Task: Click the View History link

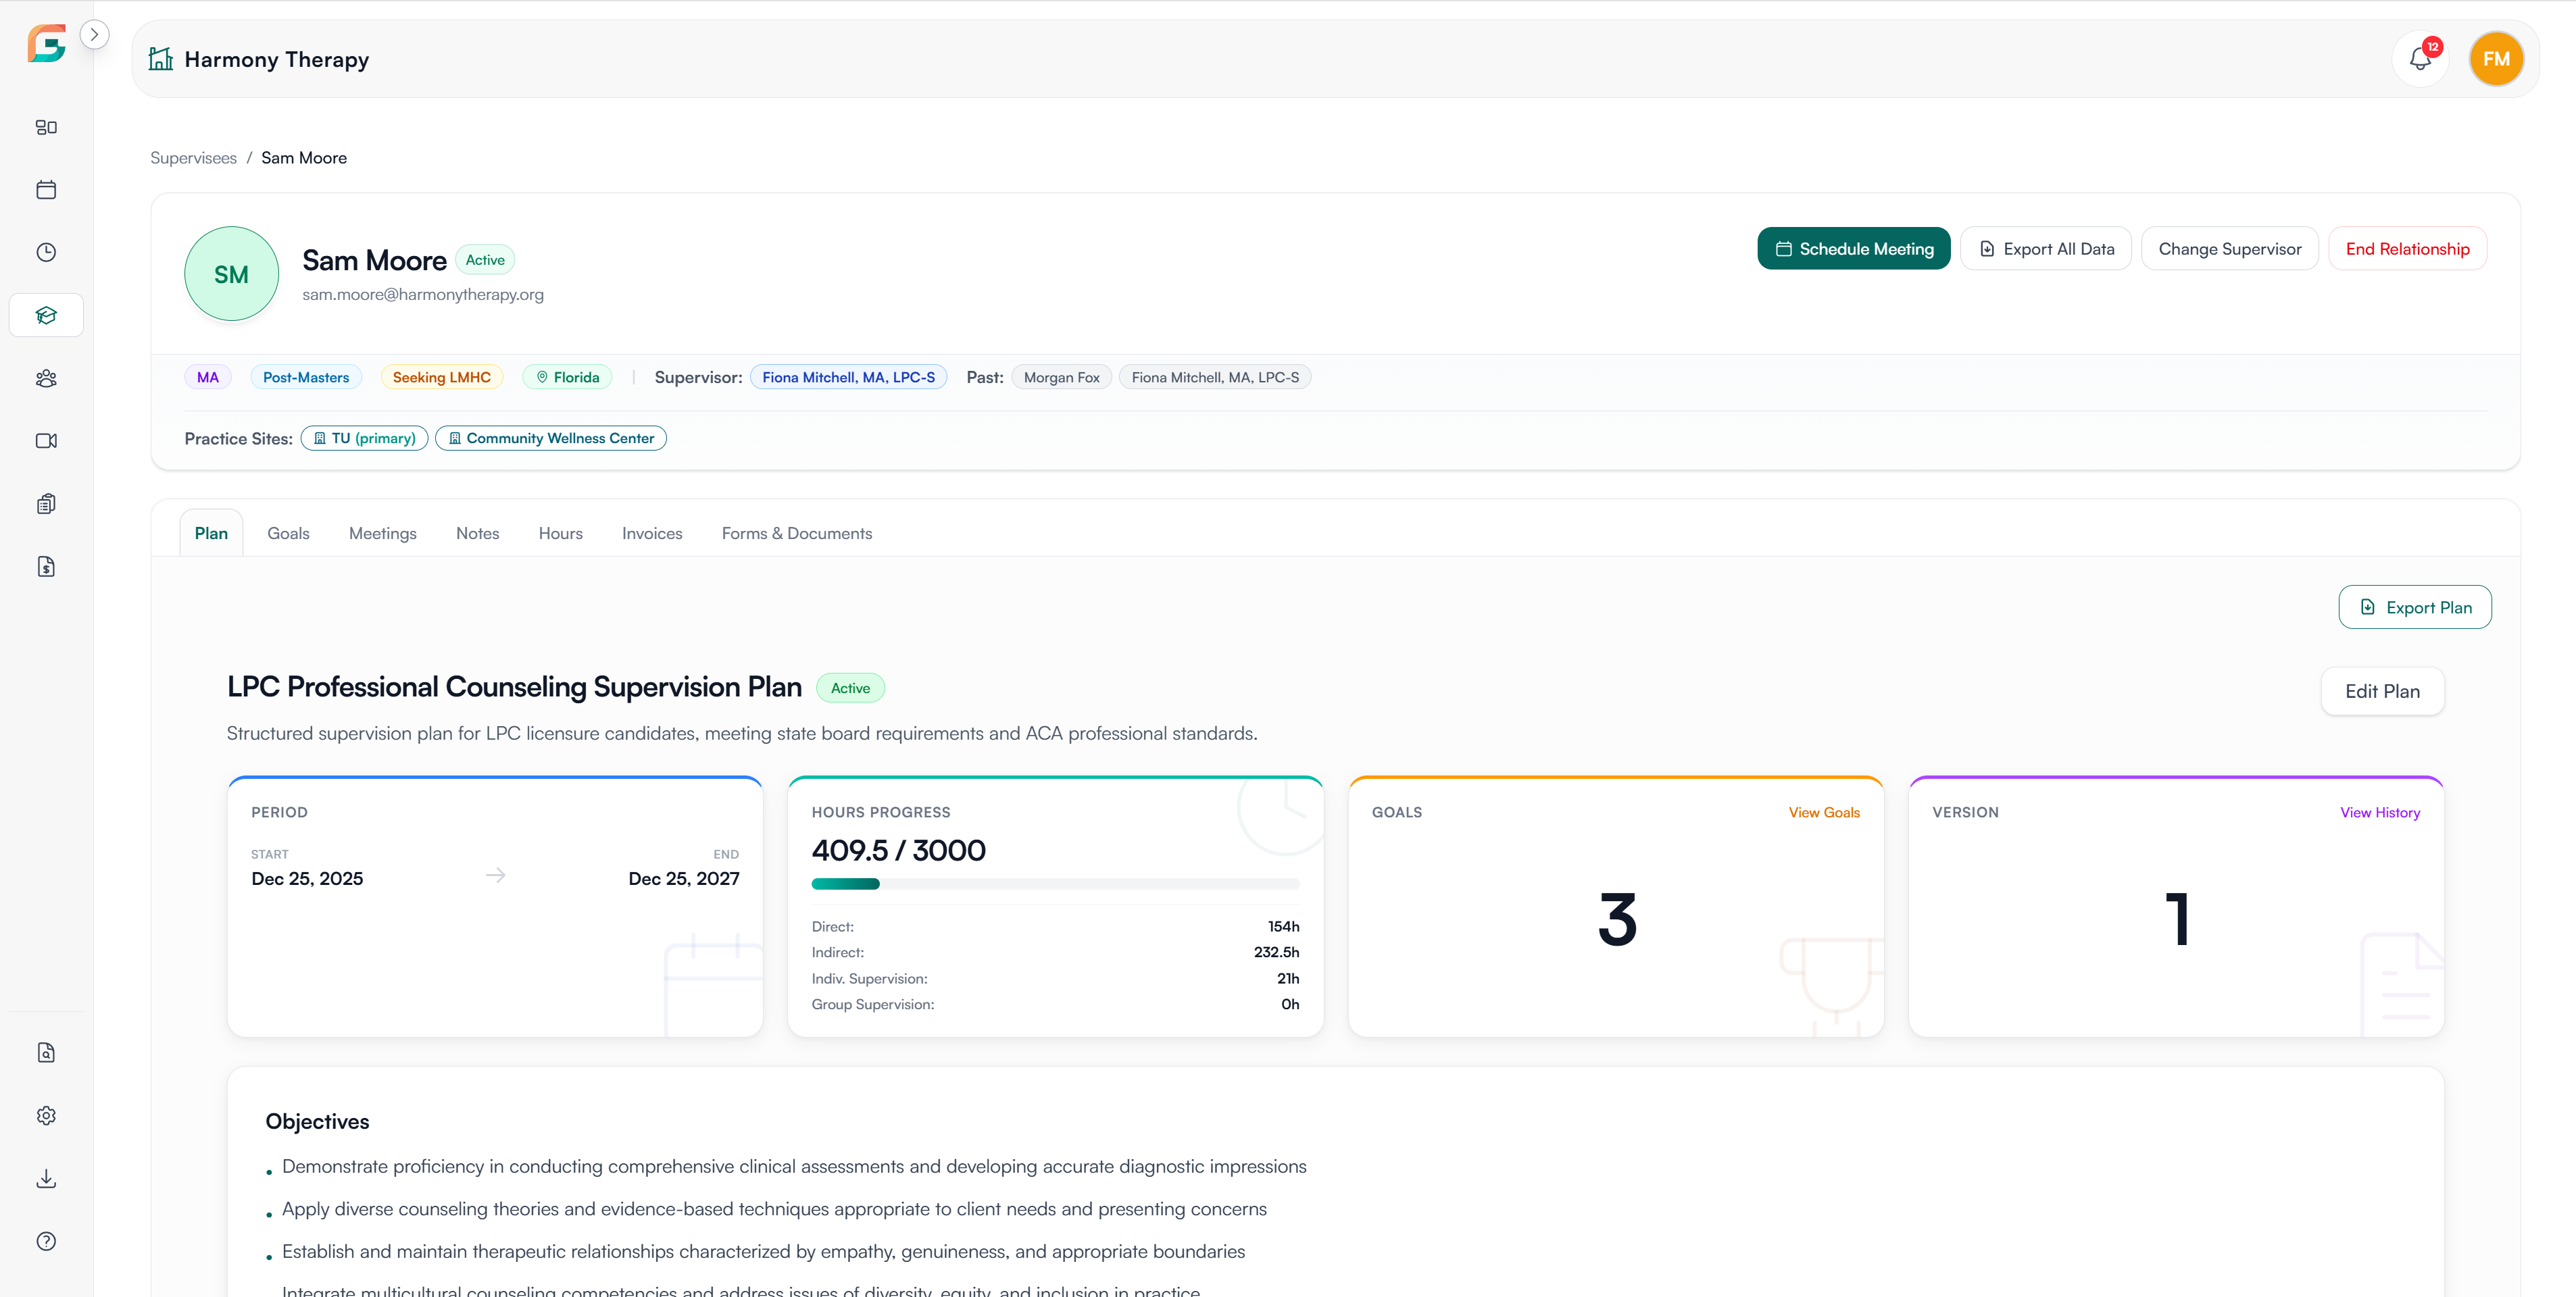Action: point(2379,812)
